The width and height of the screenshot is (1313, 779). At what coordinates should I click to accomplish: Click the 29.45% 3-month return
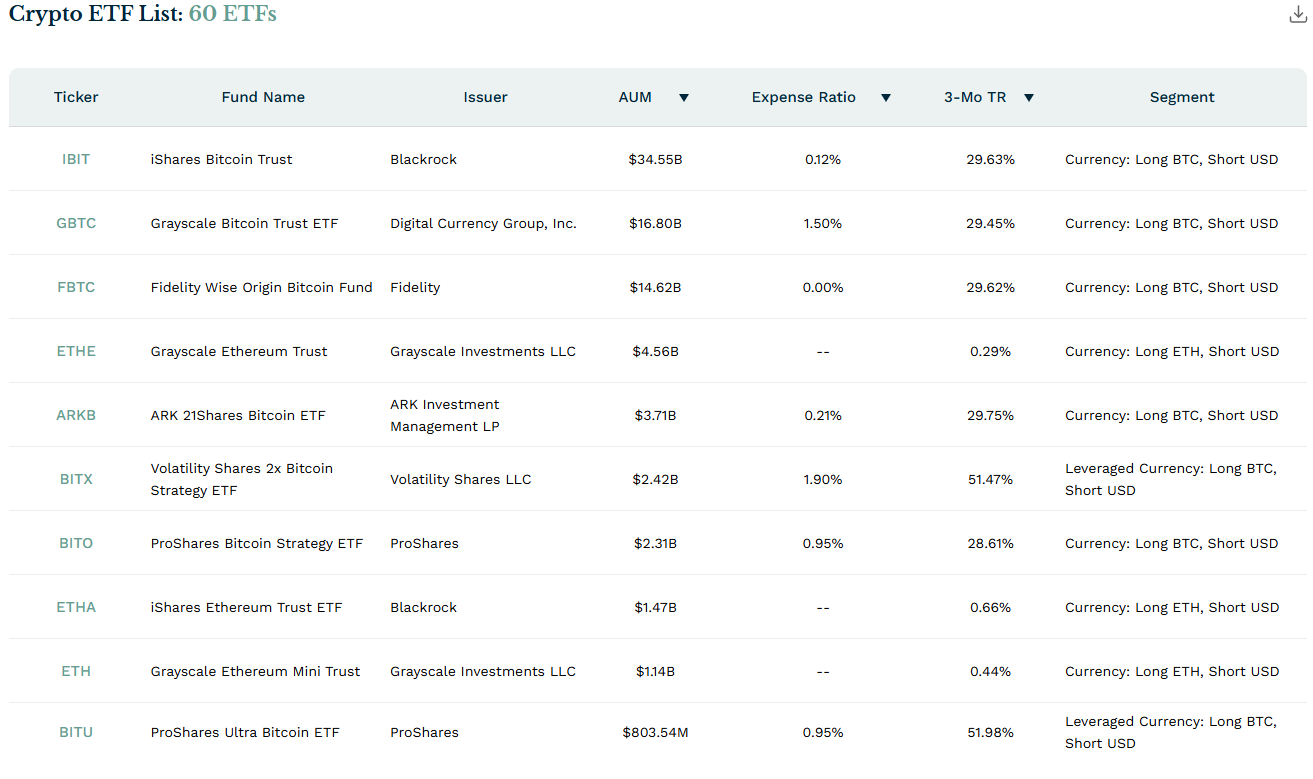[x=990, y=223]
